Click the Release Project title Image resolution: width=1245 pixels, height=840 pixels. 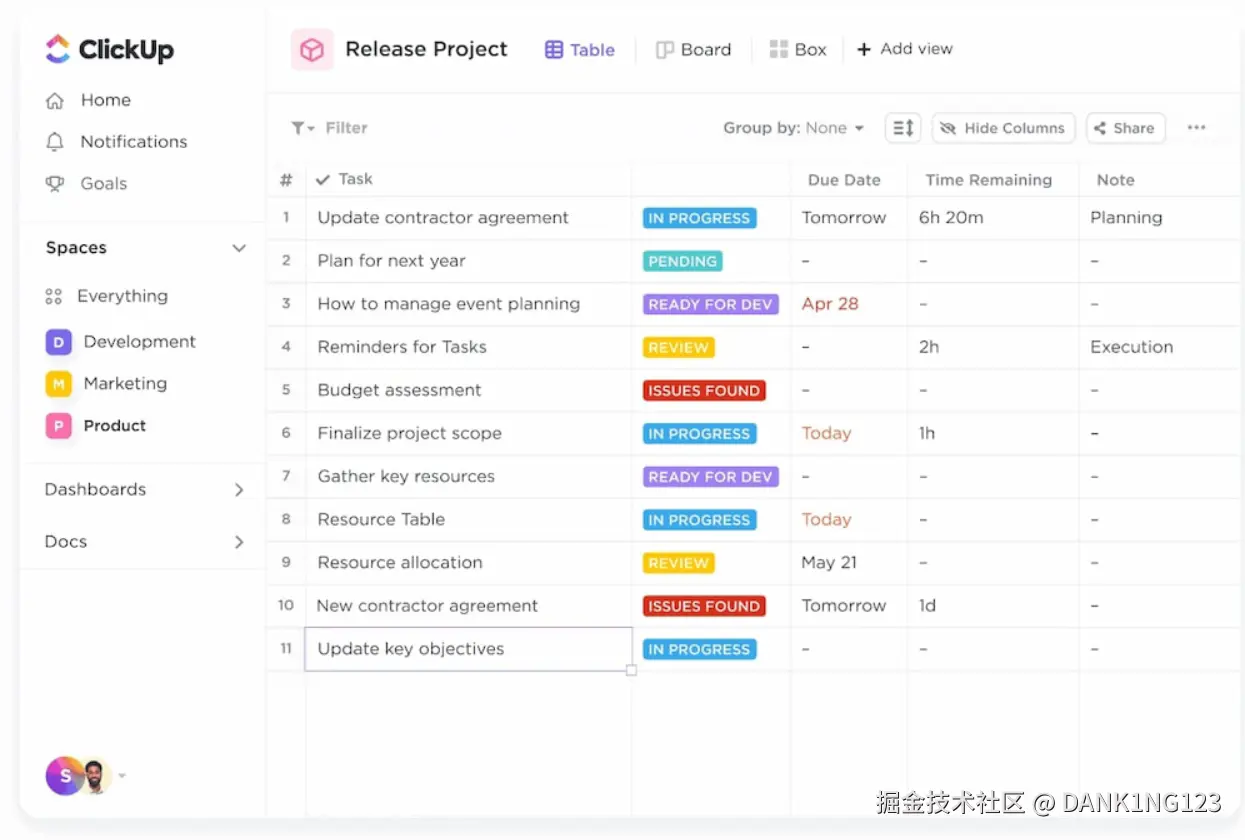426,49
